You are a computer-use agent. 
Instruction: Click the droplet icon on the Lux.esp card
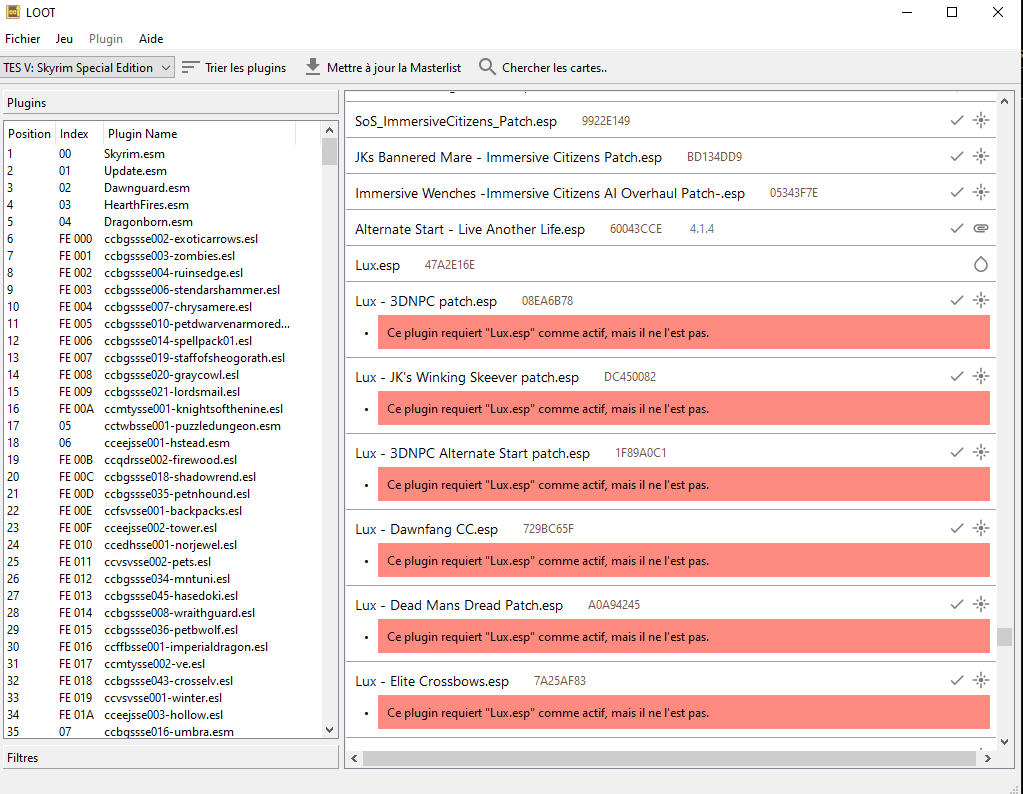pos(980,265)
